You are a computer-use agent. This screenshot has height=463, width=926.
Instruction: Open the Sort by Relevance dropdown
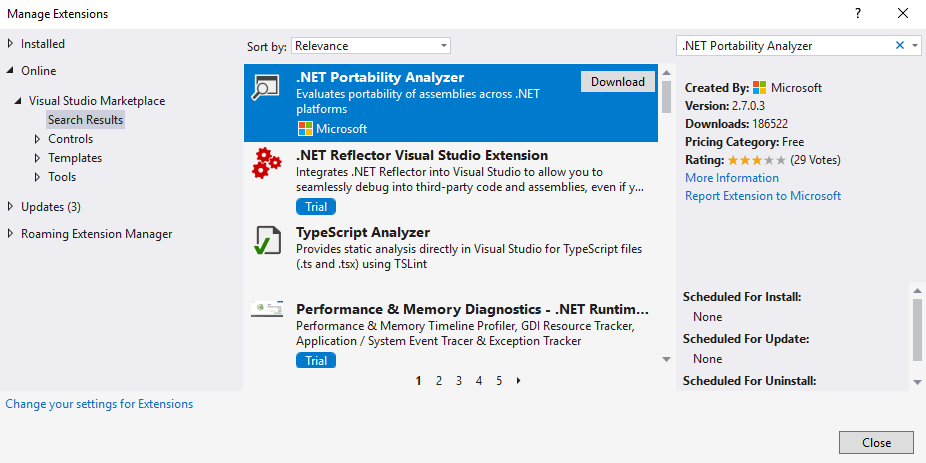371,45
